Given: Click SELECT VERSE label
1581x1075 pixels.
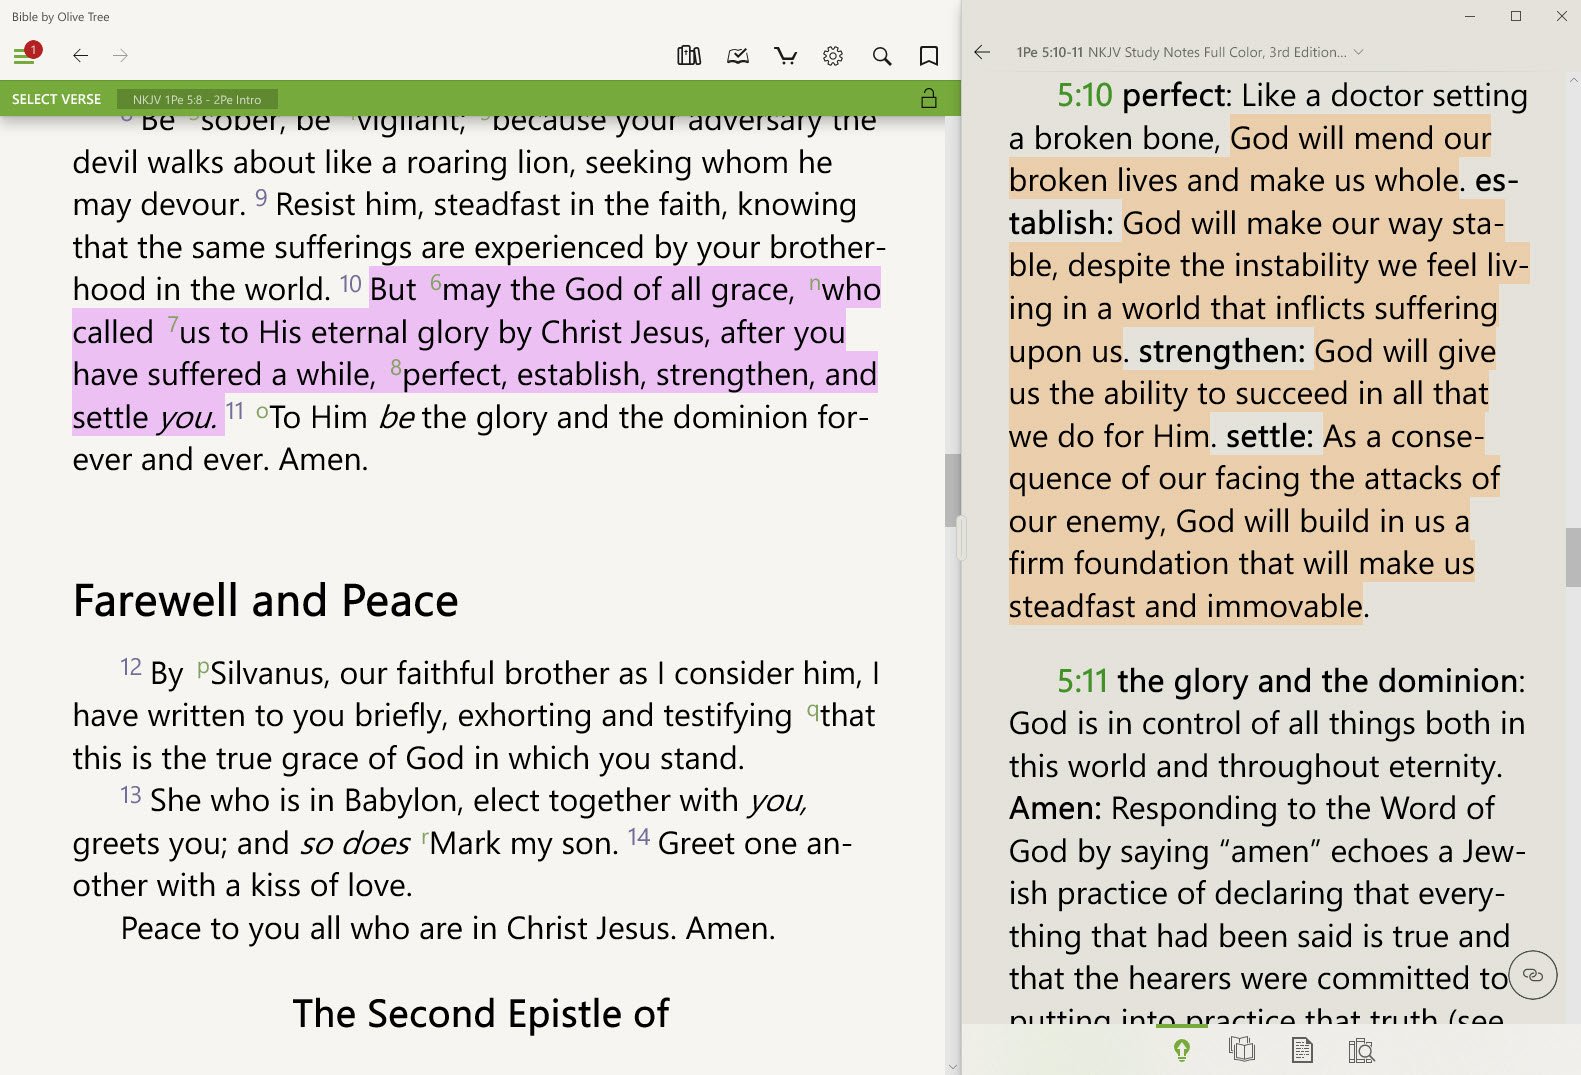Looking at the screenshot, I should click(56, 99).
